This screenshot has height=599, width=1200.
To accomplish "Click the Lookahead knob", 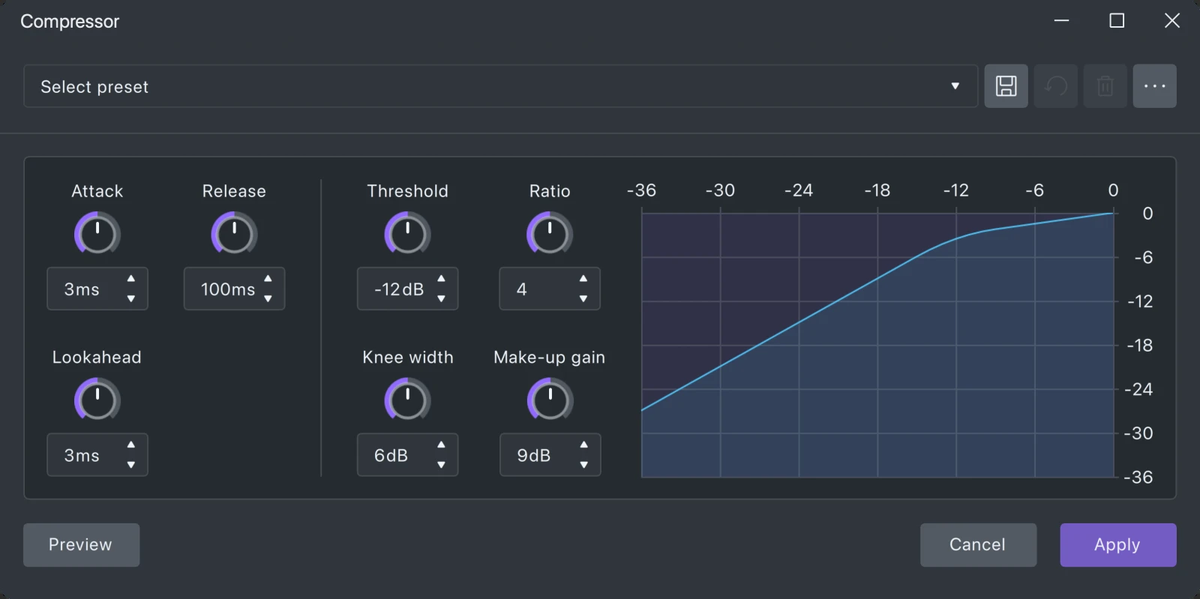I will point(97,401).
